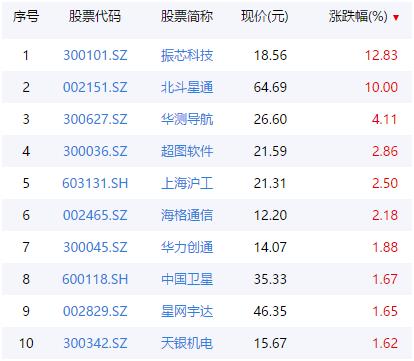Viewport: 414px width, 361px height.
Task: Select the change value 4.11
Action: click(385, 119)
